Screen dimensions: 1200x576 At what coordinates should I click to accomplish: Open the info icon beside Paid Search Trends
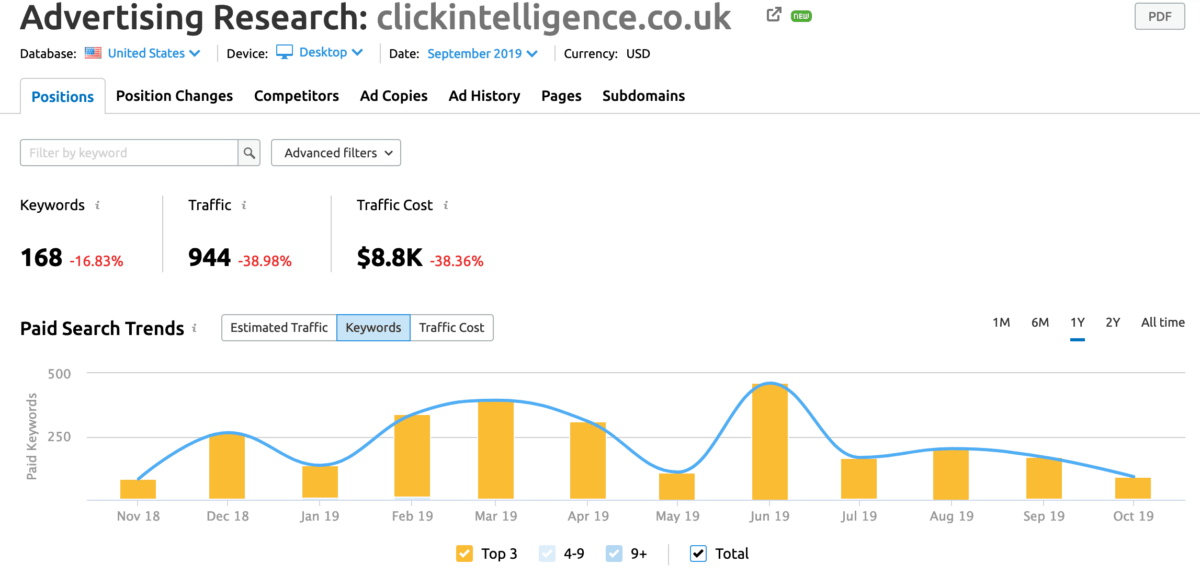[194, 328]
